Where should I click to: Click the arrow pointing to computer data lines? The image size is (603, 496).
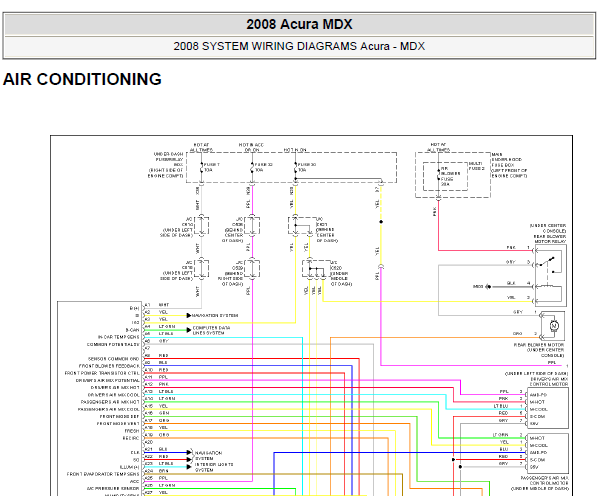189,330
